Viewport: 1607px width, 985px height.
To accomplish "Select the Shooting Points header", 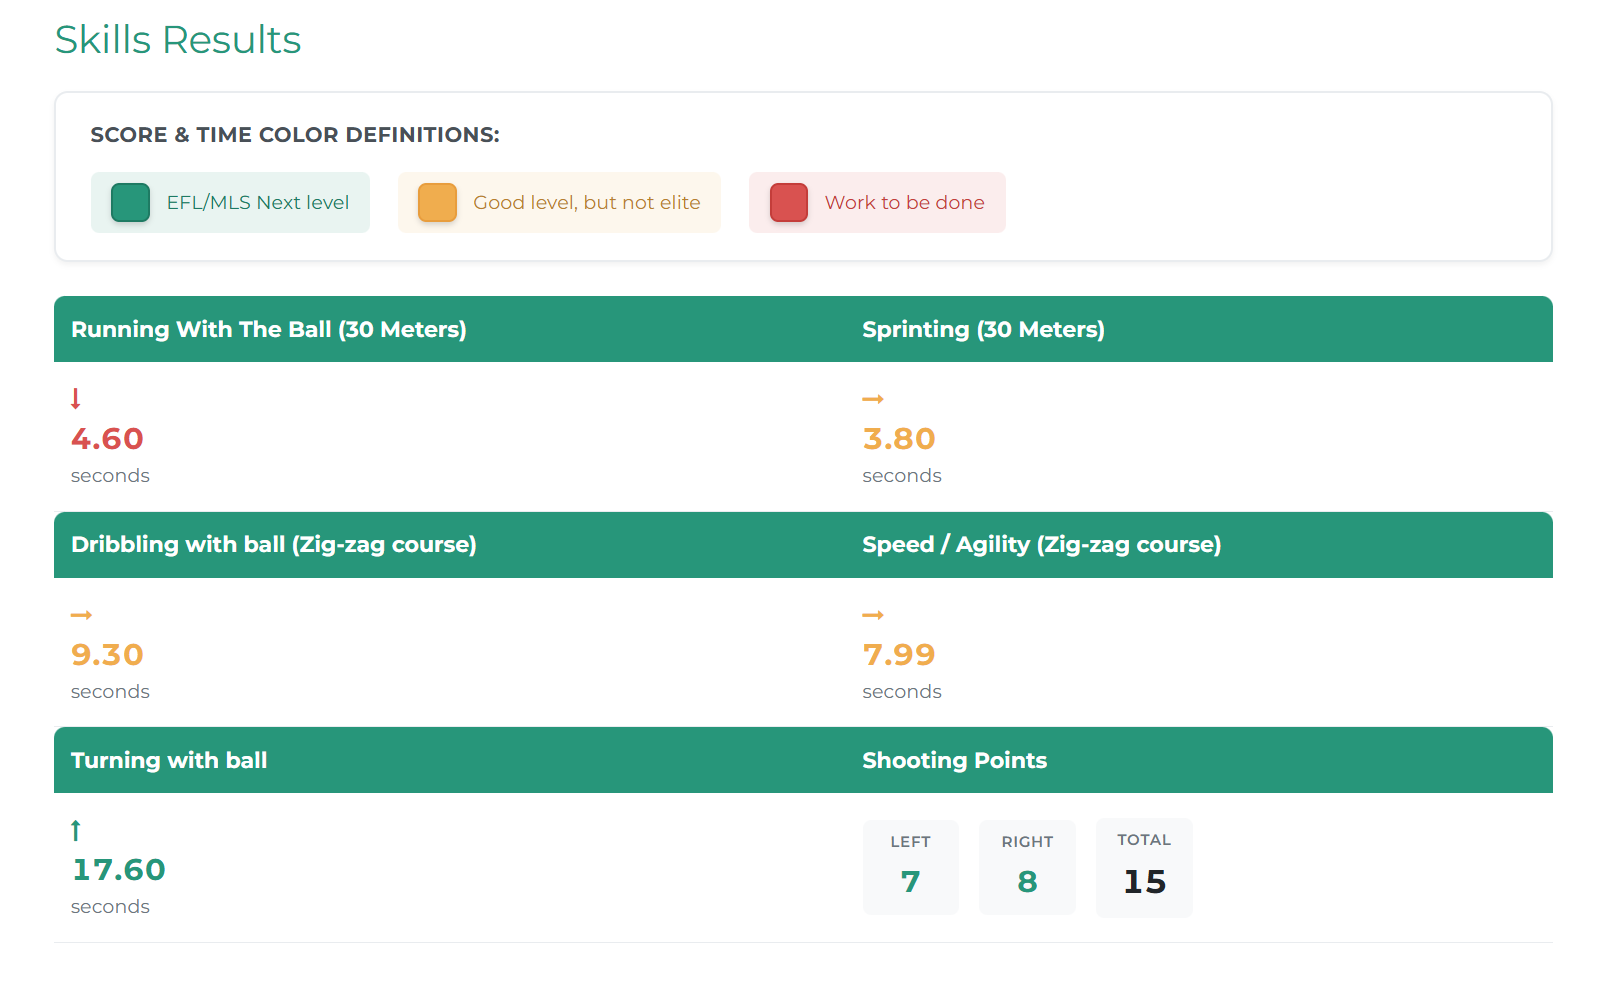I will pos(954,760).
